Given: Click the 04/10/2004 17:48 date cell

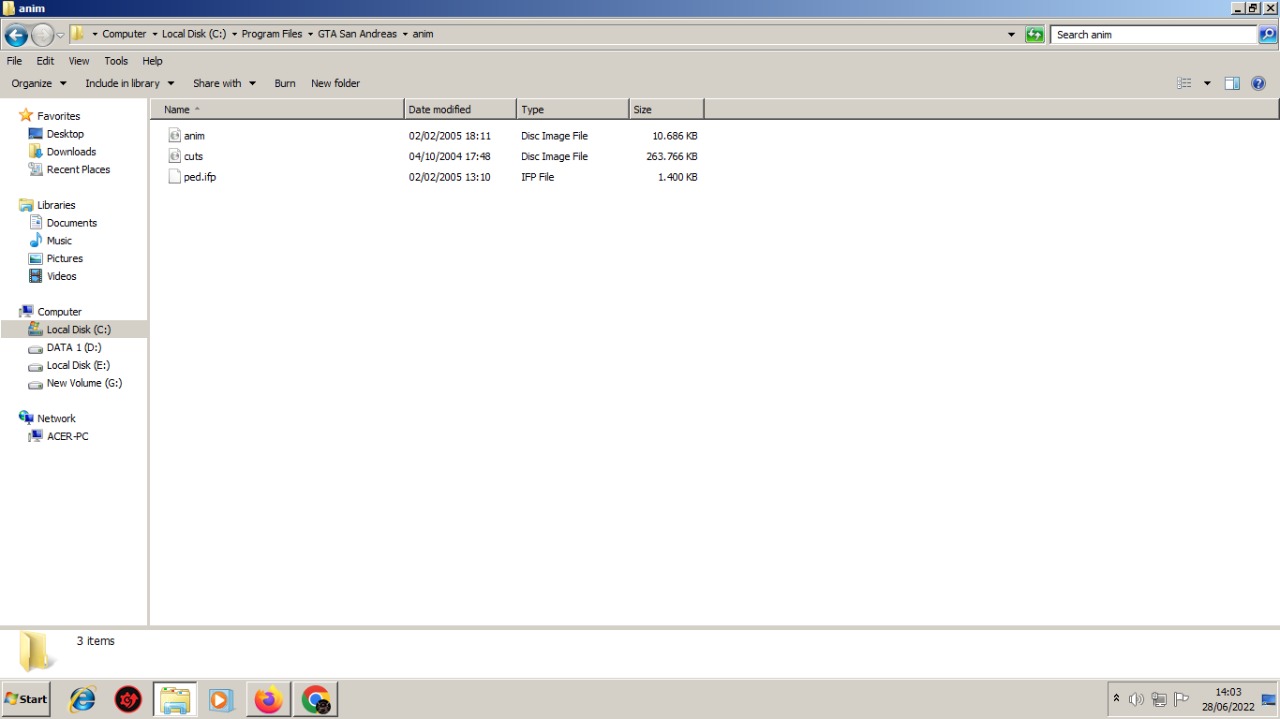Looking at the screenshot, I should [x=449, y=157].
